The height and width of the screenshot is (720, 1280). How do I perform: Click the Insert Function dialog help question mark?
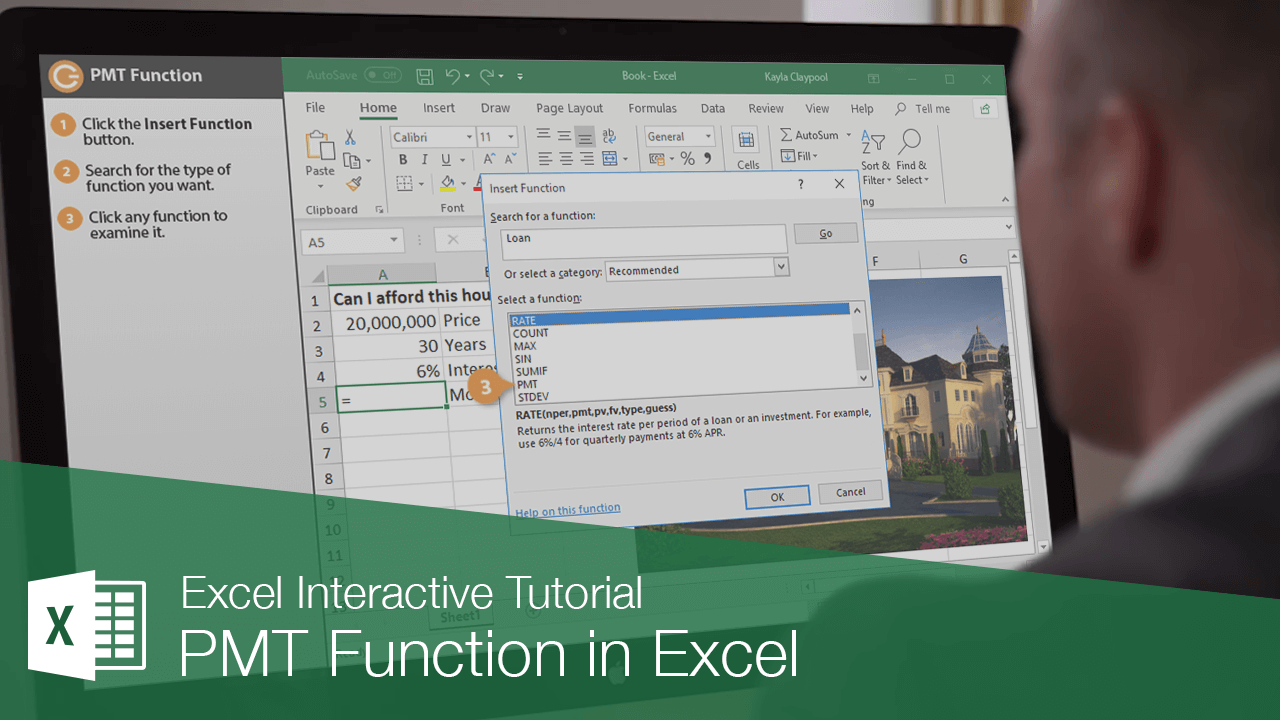click(x=800, y=184)
